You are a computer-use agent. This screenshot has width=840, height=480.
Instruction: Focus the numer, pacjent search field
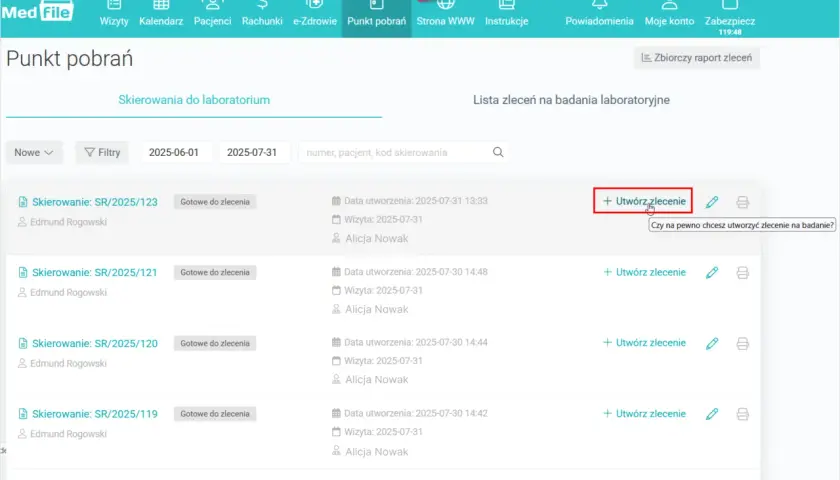coord(396,152)
